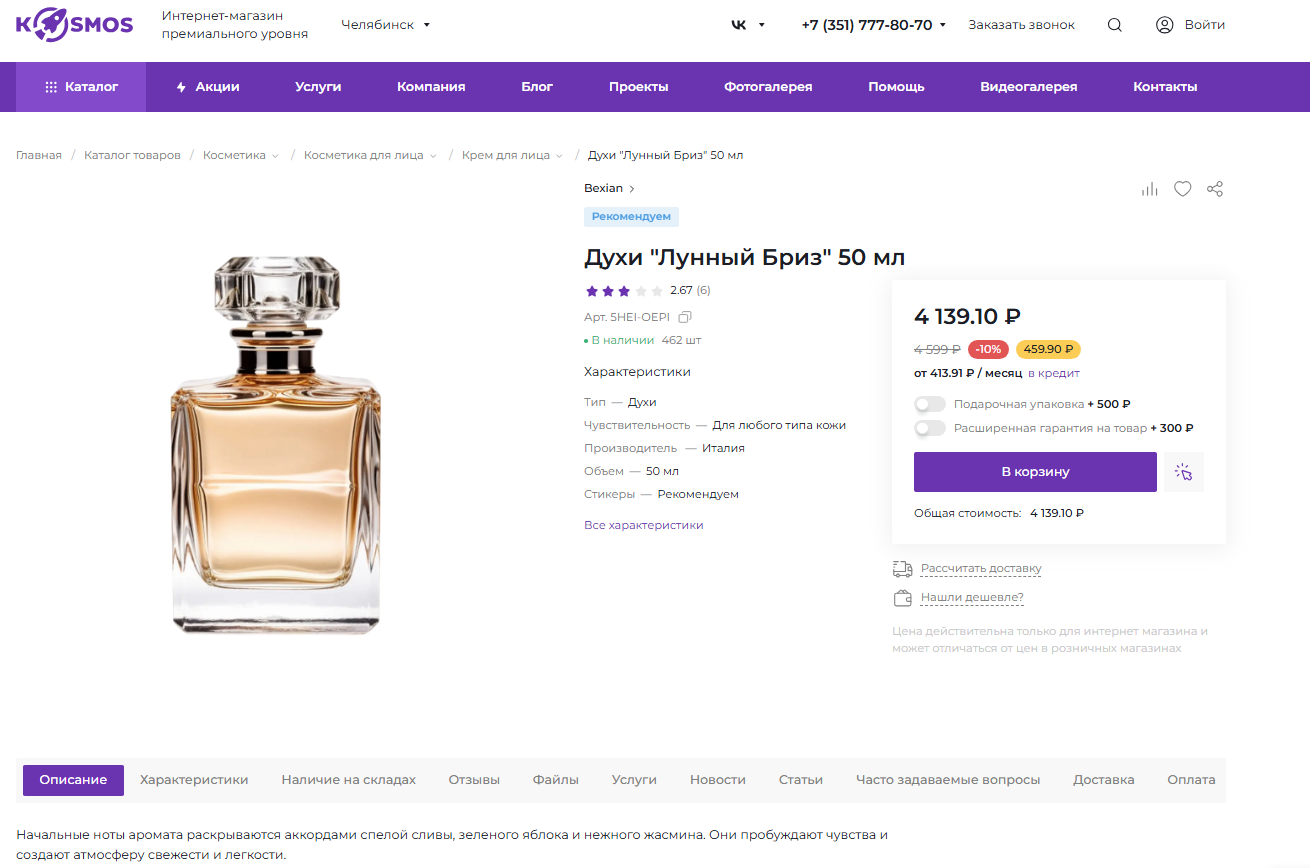Viewport: 1310px width, 868px height.
Task: Open the Все характеристики link
Action: [x=644, y=525]
